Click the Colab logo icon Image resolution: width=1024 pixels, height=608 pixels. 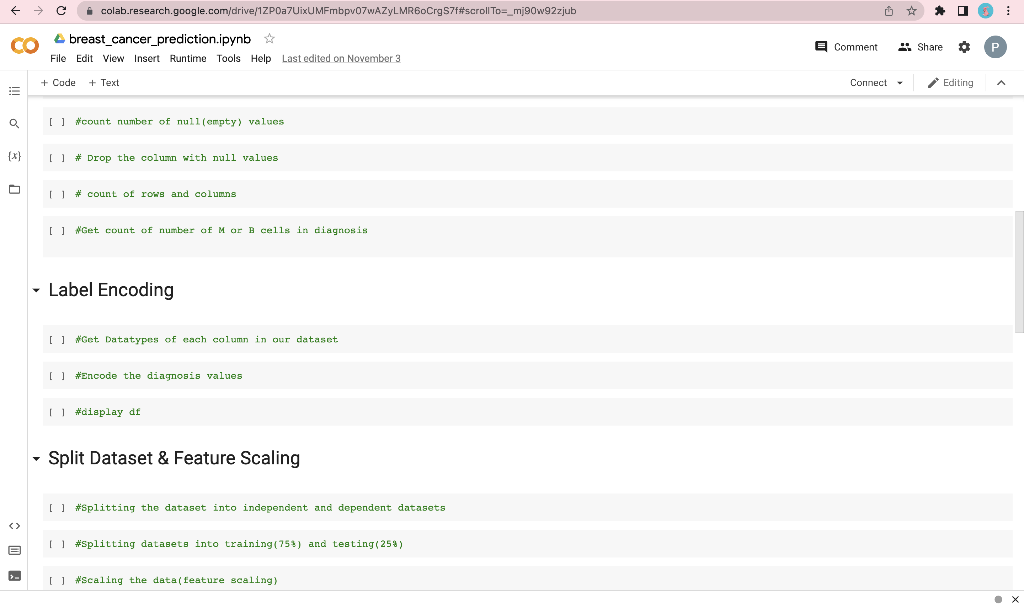24,45
